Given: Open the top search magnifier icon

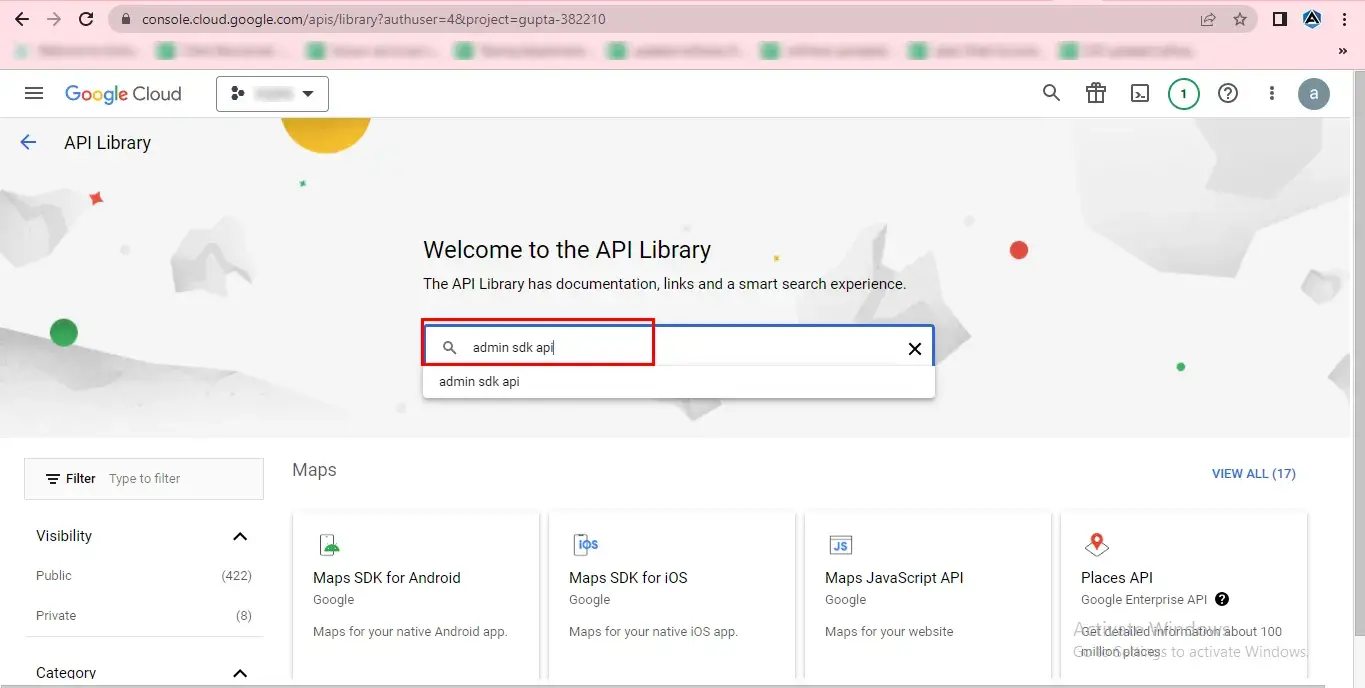Looking at the screenshot, I should (x=1051, y=93).
